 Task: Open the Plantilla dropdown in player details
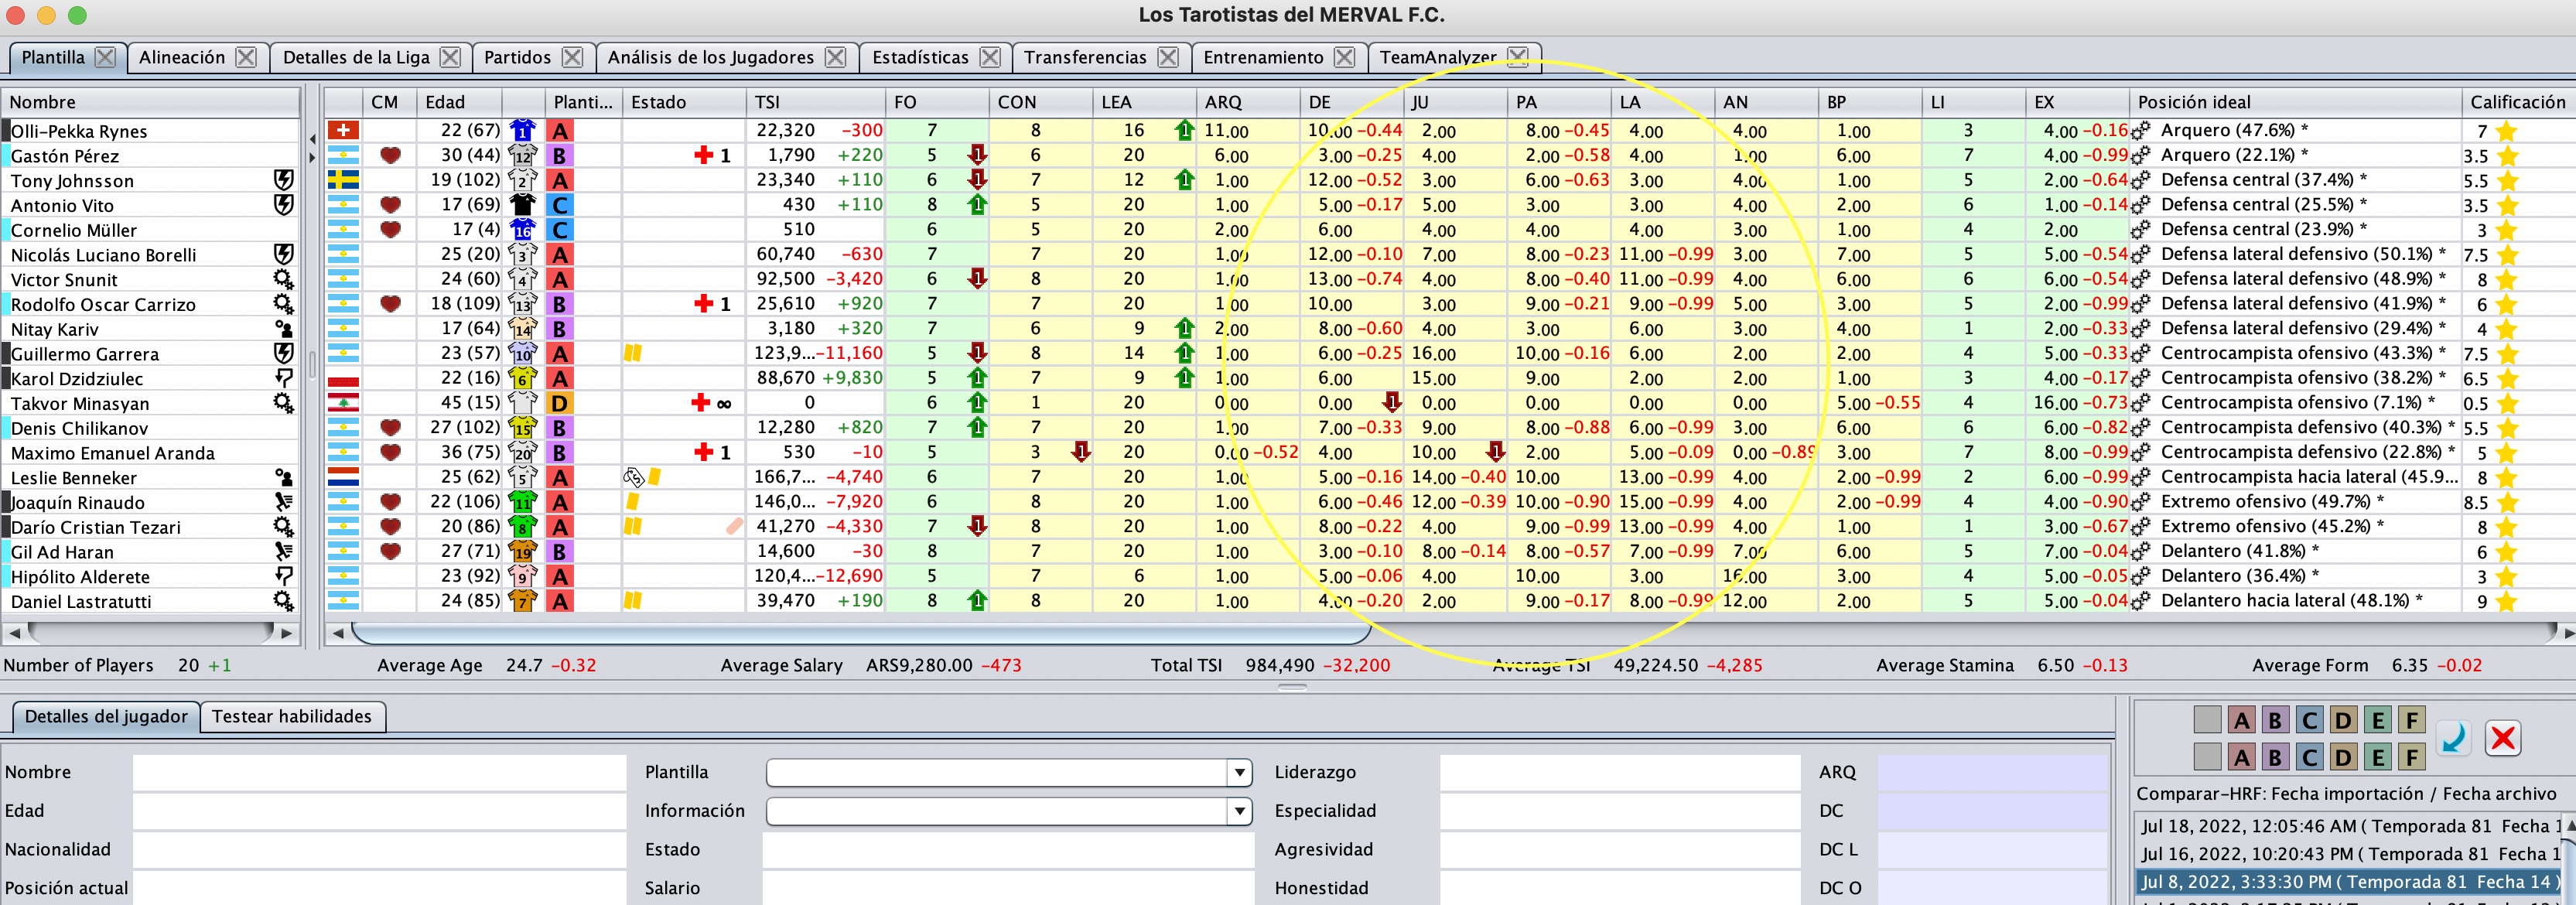point(1239,772)
